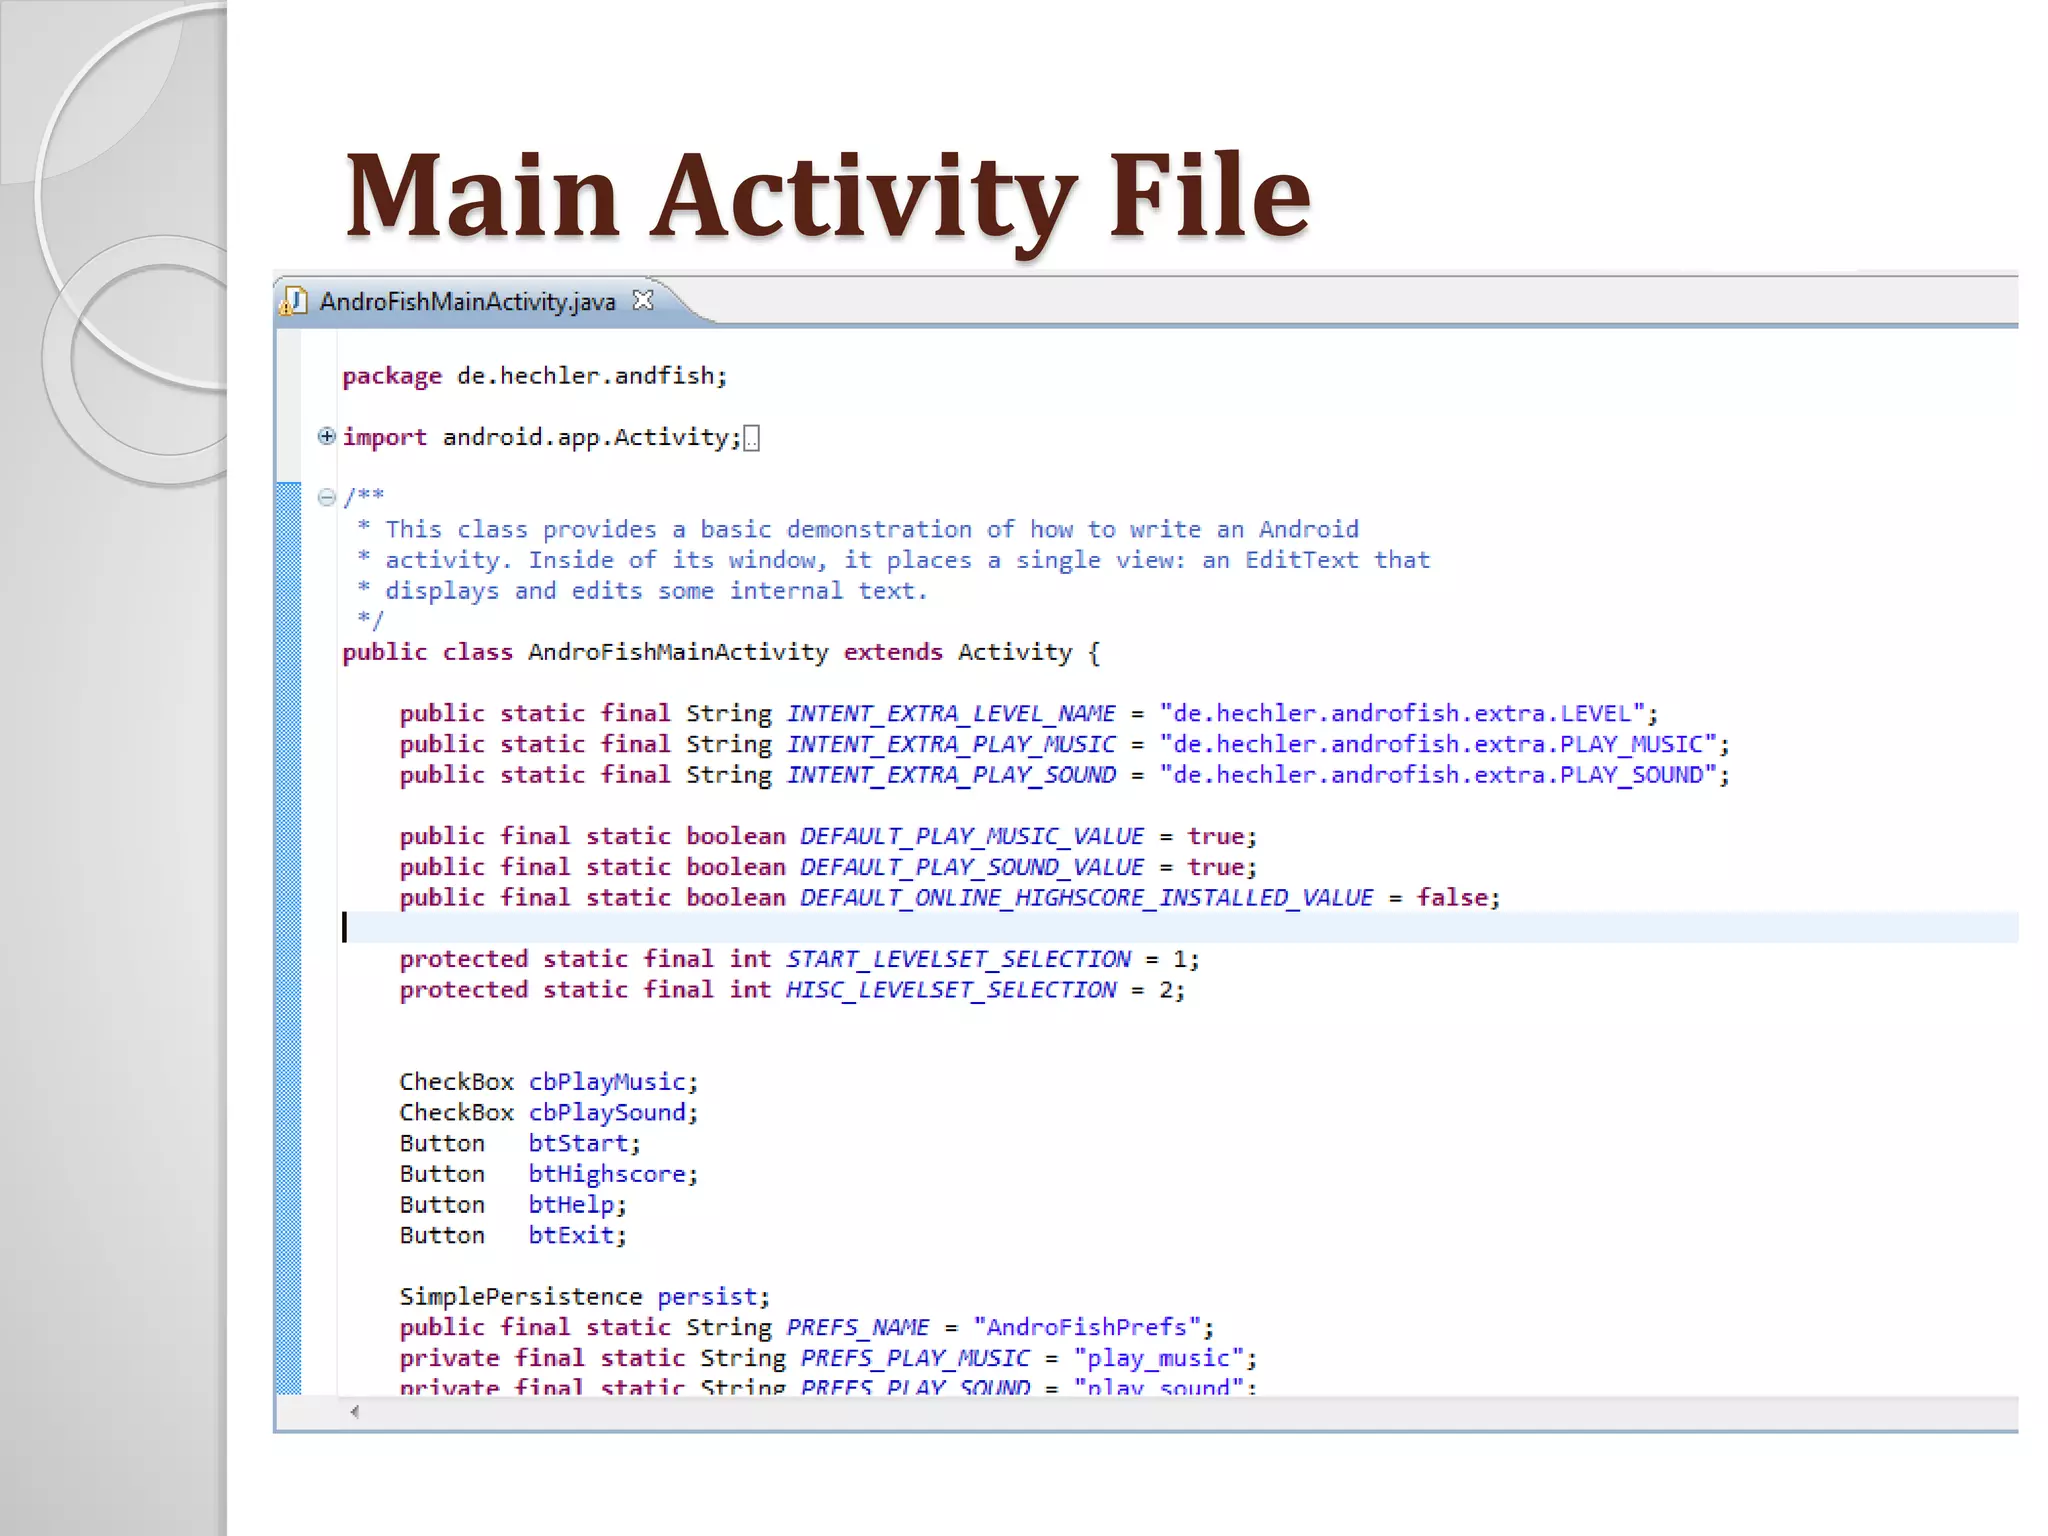The image size is (2048, 1536).
Task: Collapse the class Javadoc comment
Action: click(x=326, y=497)
